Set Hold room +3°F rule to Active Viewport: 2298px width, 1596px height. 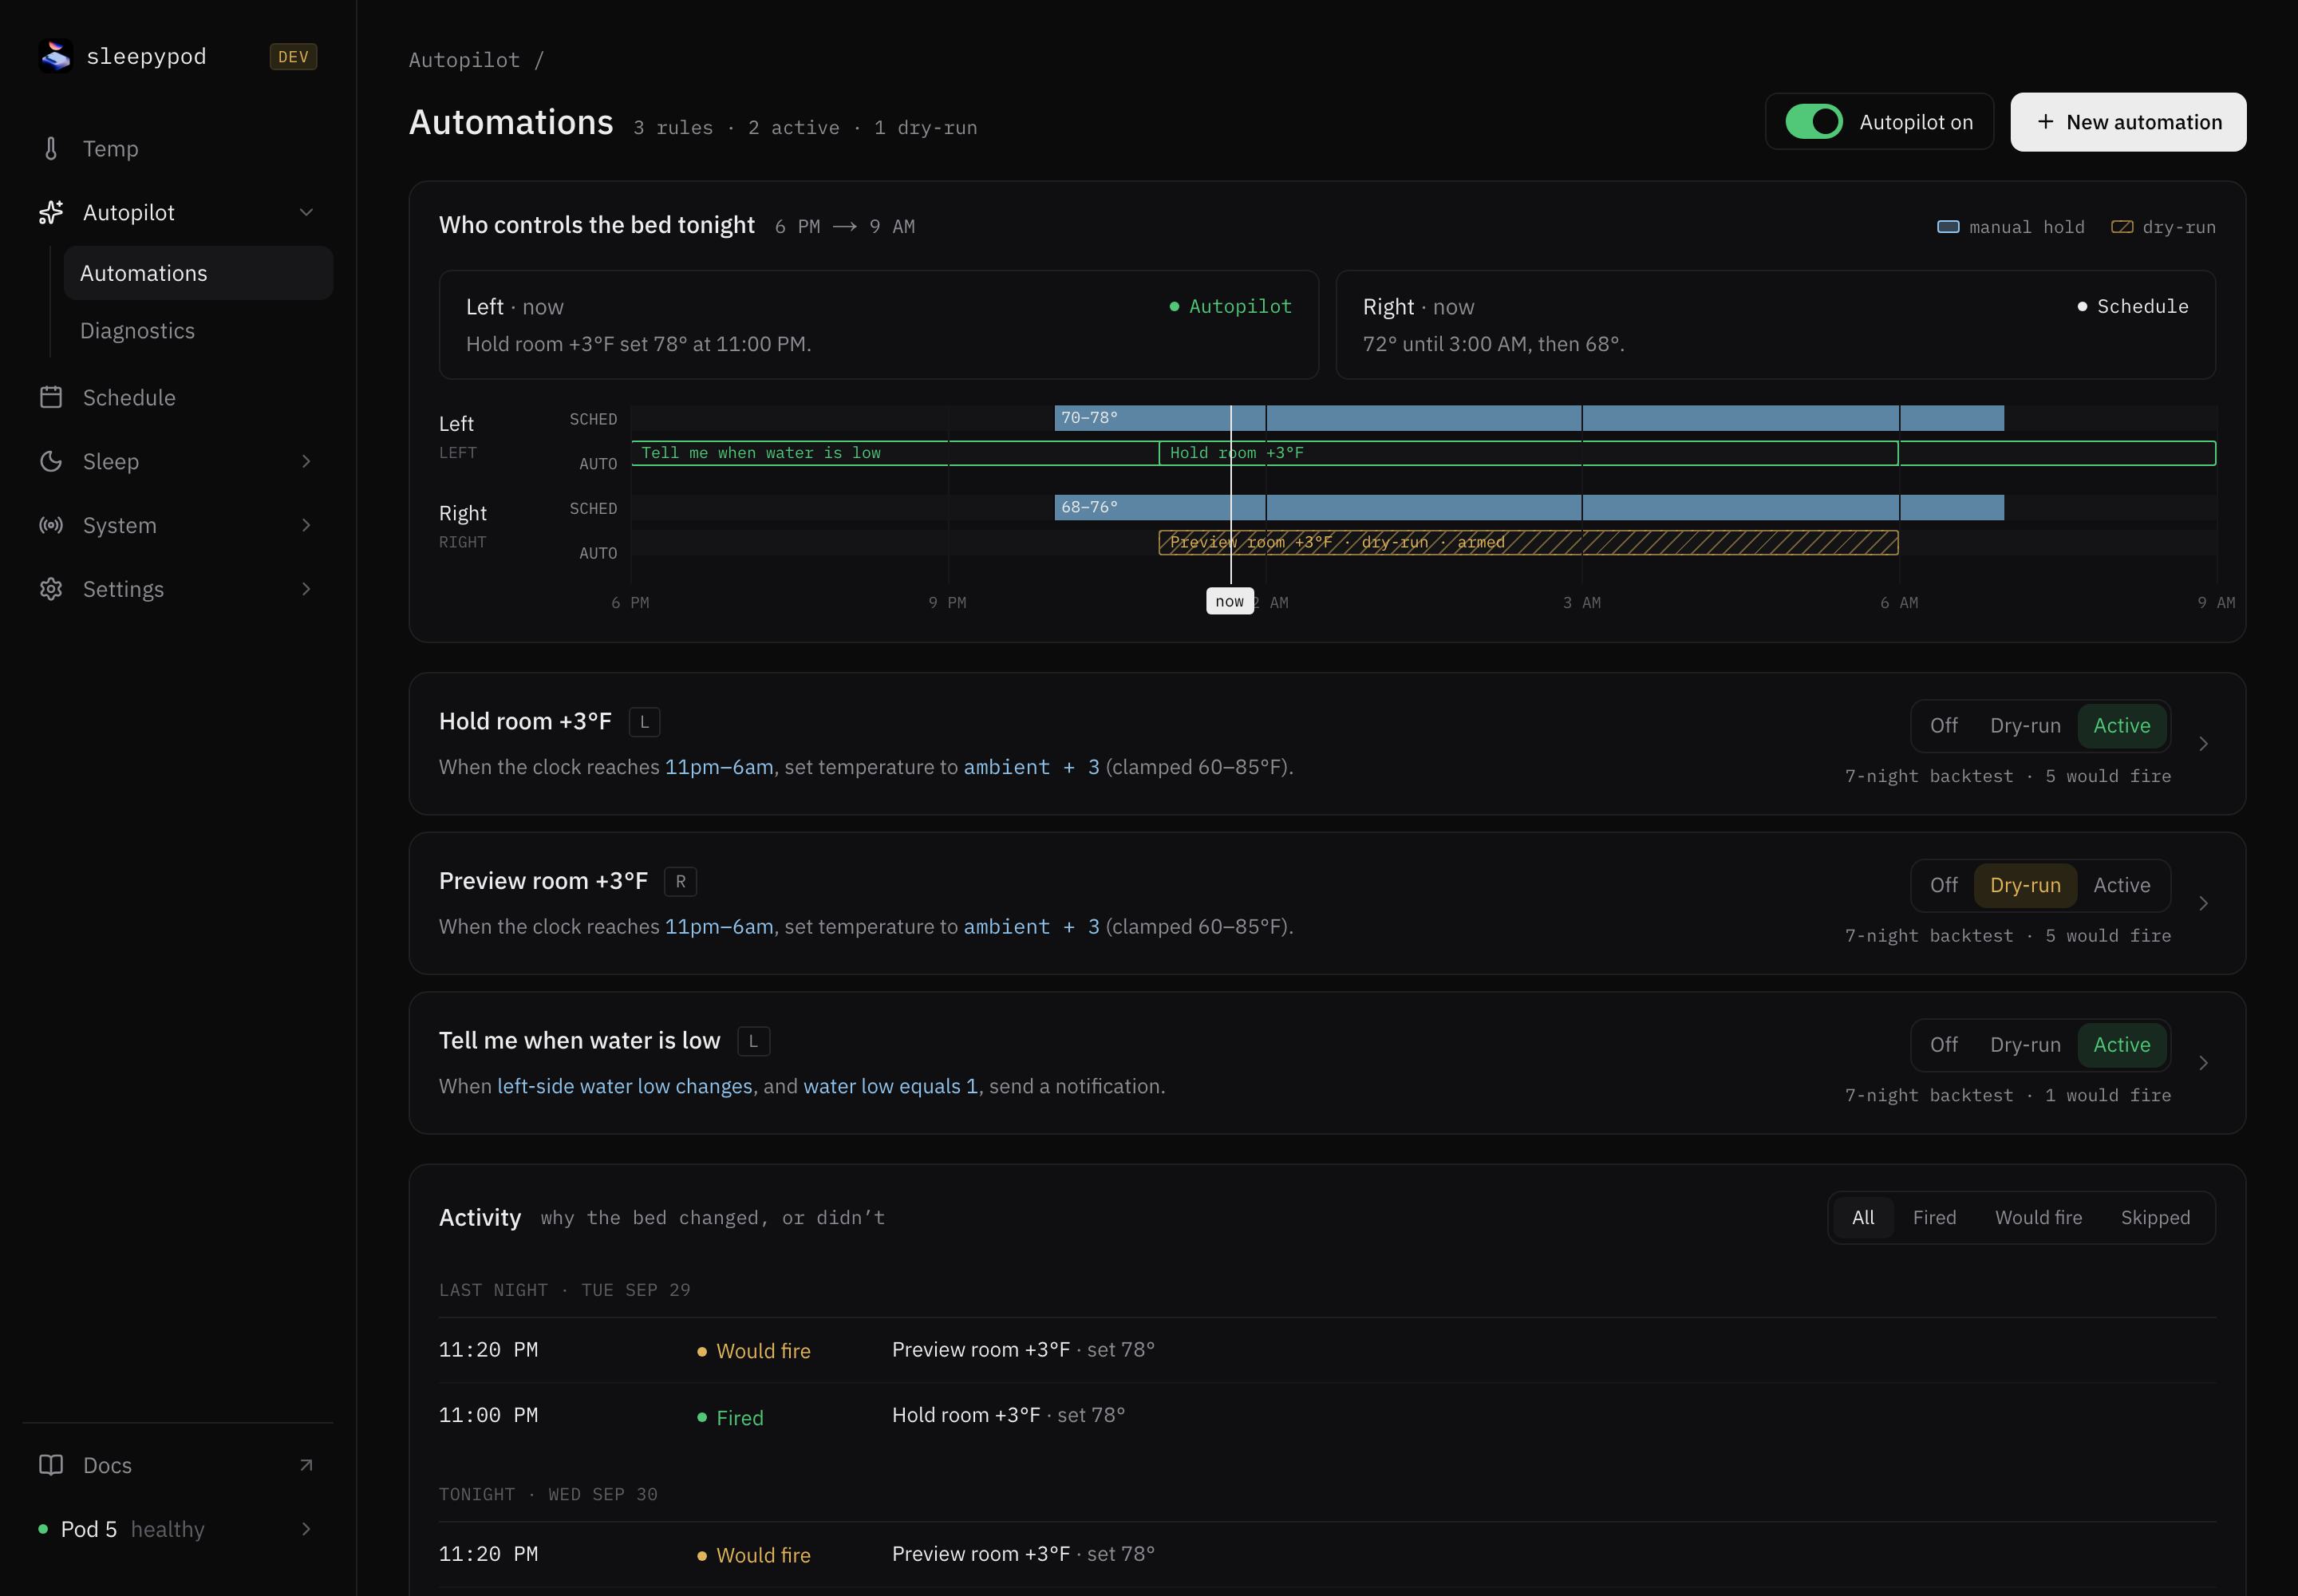[2121, 726]
